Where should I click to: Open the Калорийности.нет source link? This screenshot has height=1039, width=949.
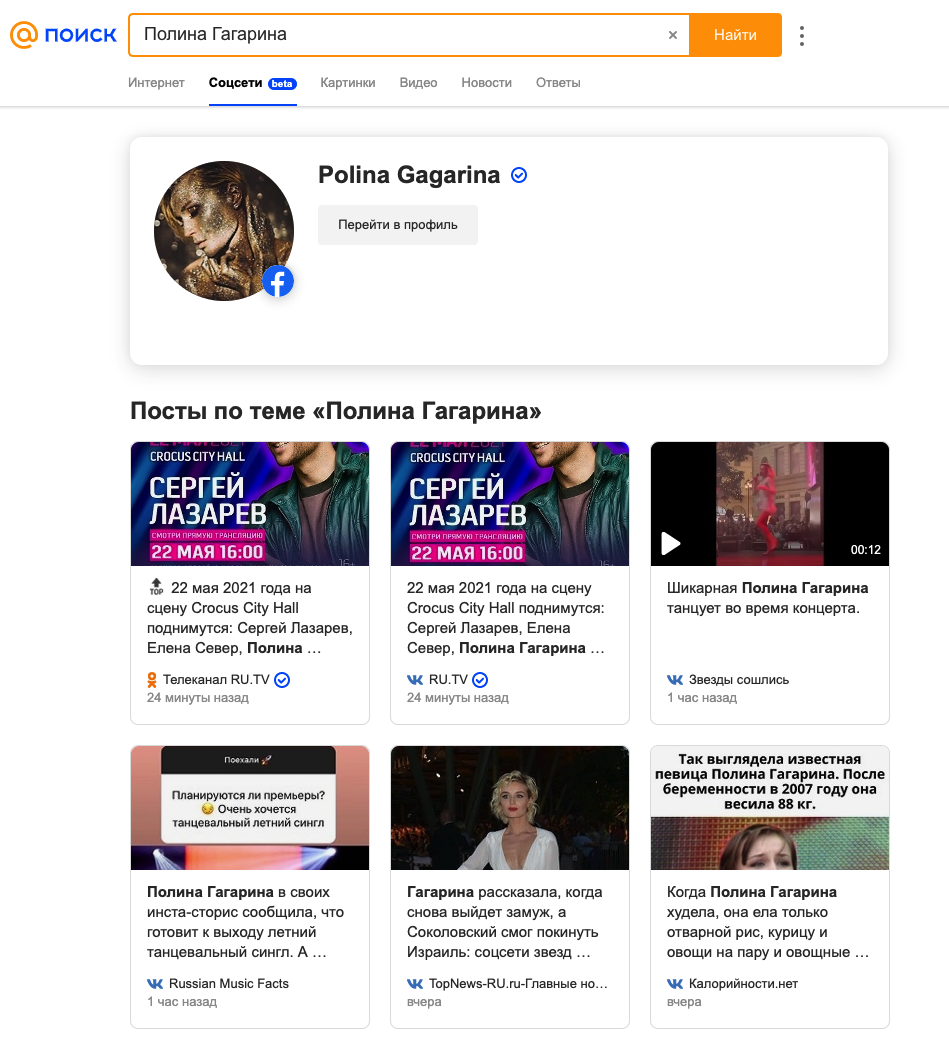pyautogui.click(x=744, y=984)
